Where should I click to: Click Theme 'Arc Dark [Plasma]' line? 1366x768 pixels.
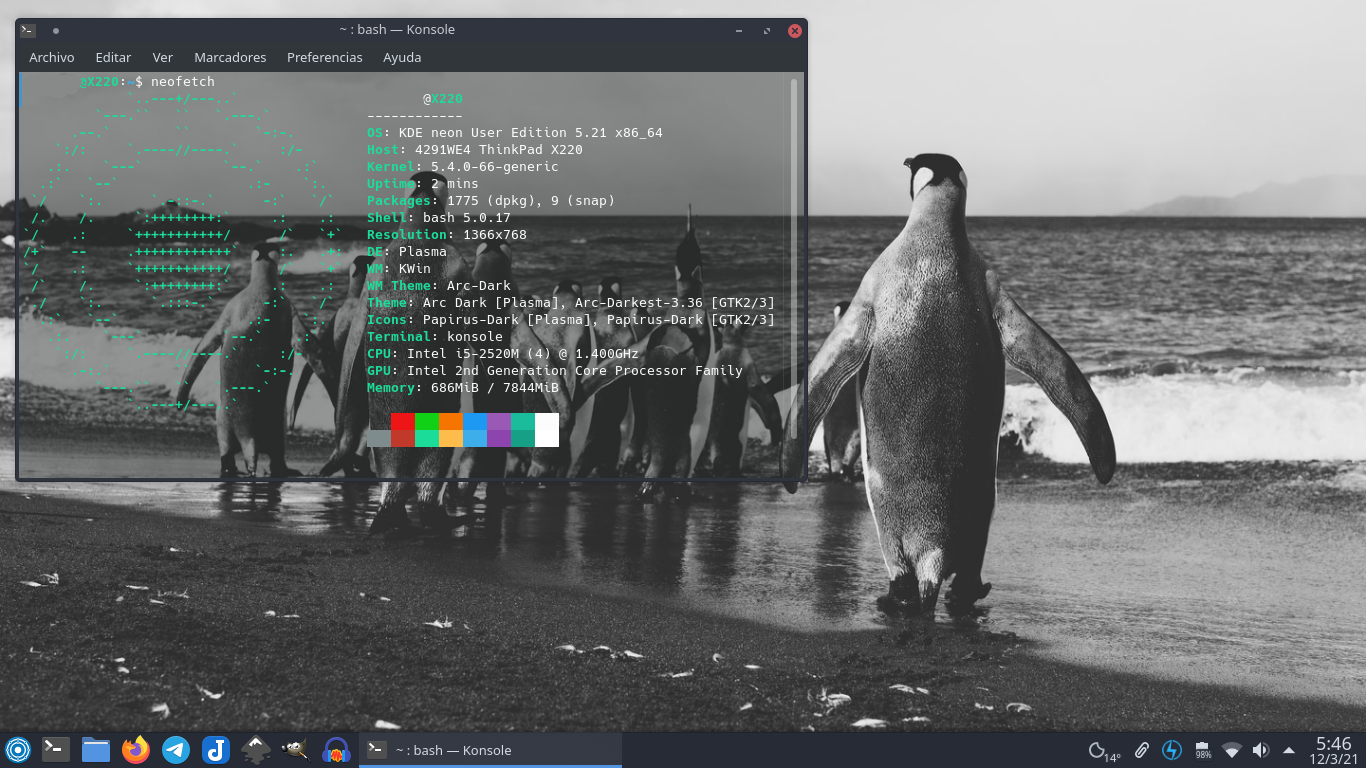pyautogui.click(x=571, y=303)
